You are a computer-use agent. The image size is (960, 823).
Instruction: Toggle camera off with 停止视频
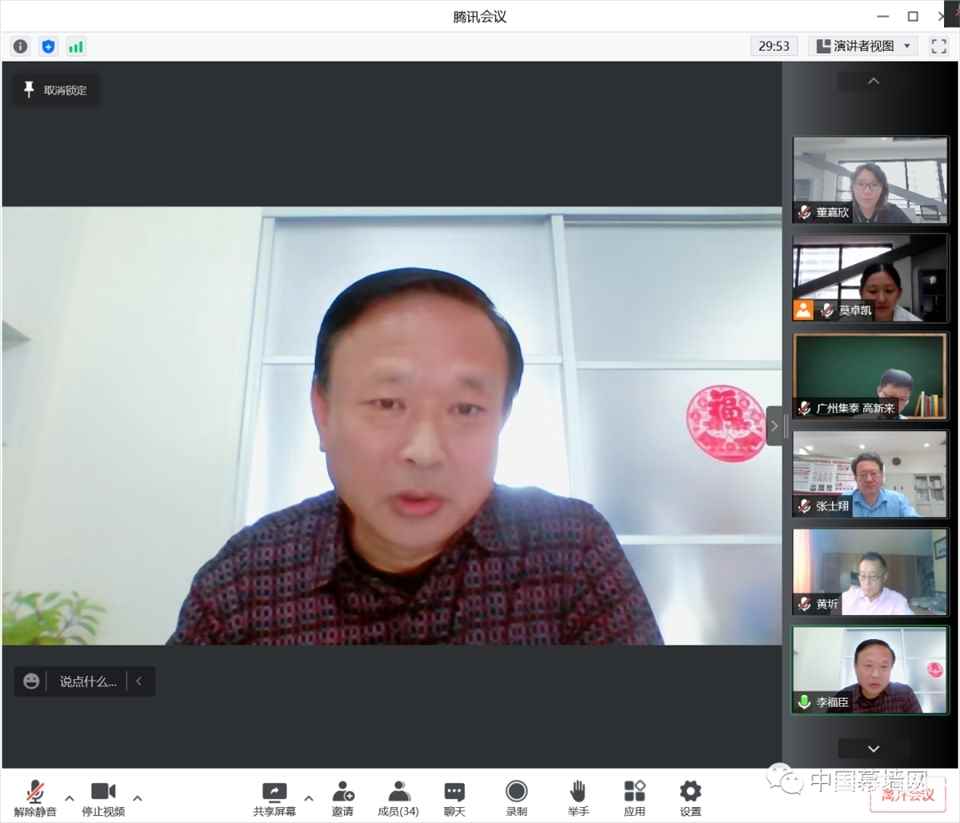point(103,798)
